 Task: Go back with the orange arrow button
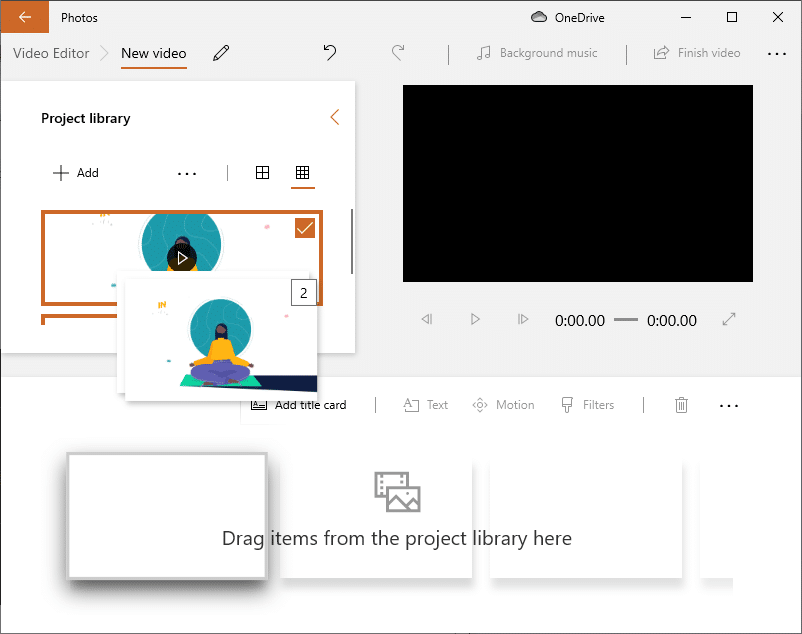coord(25,17)
